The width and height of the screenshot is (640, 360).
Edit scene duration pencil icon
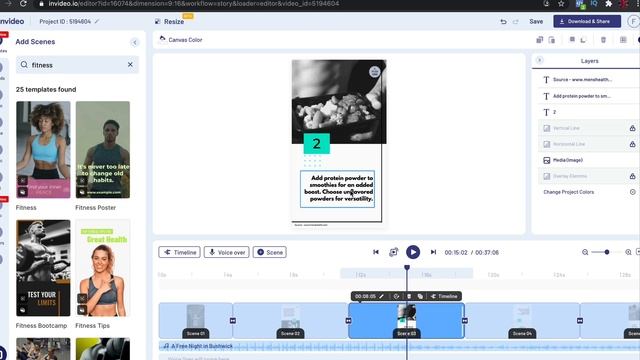coord(382,296)
